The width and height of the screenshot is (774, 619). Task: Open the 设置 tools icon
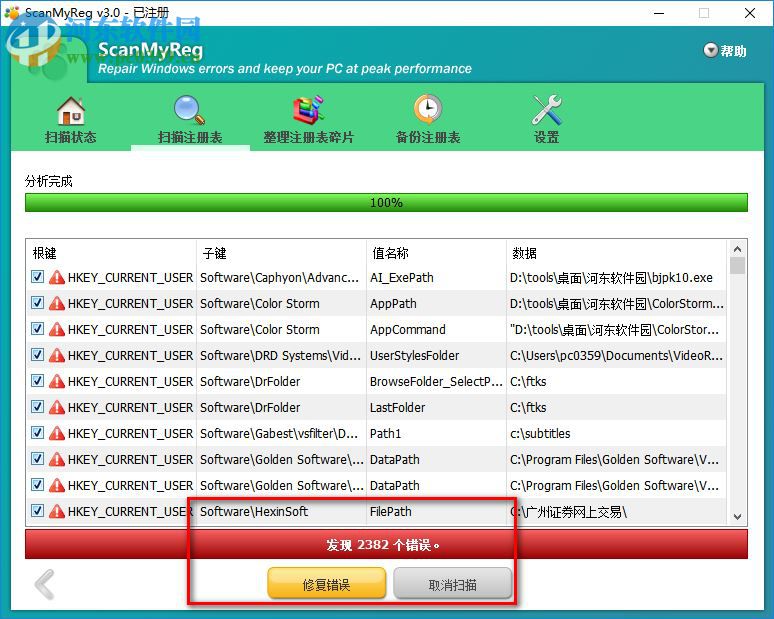[x=546, y=110]
